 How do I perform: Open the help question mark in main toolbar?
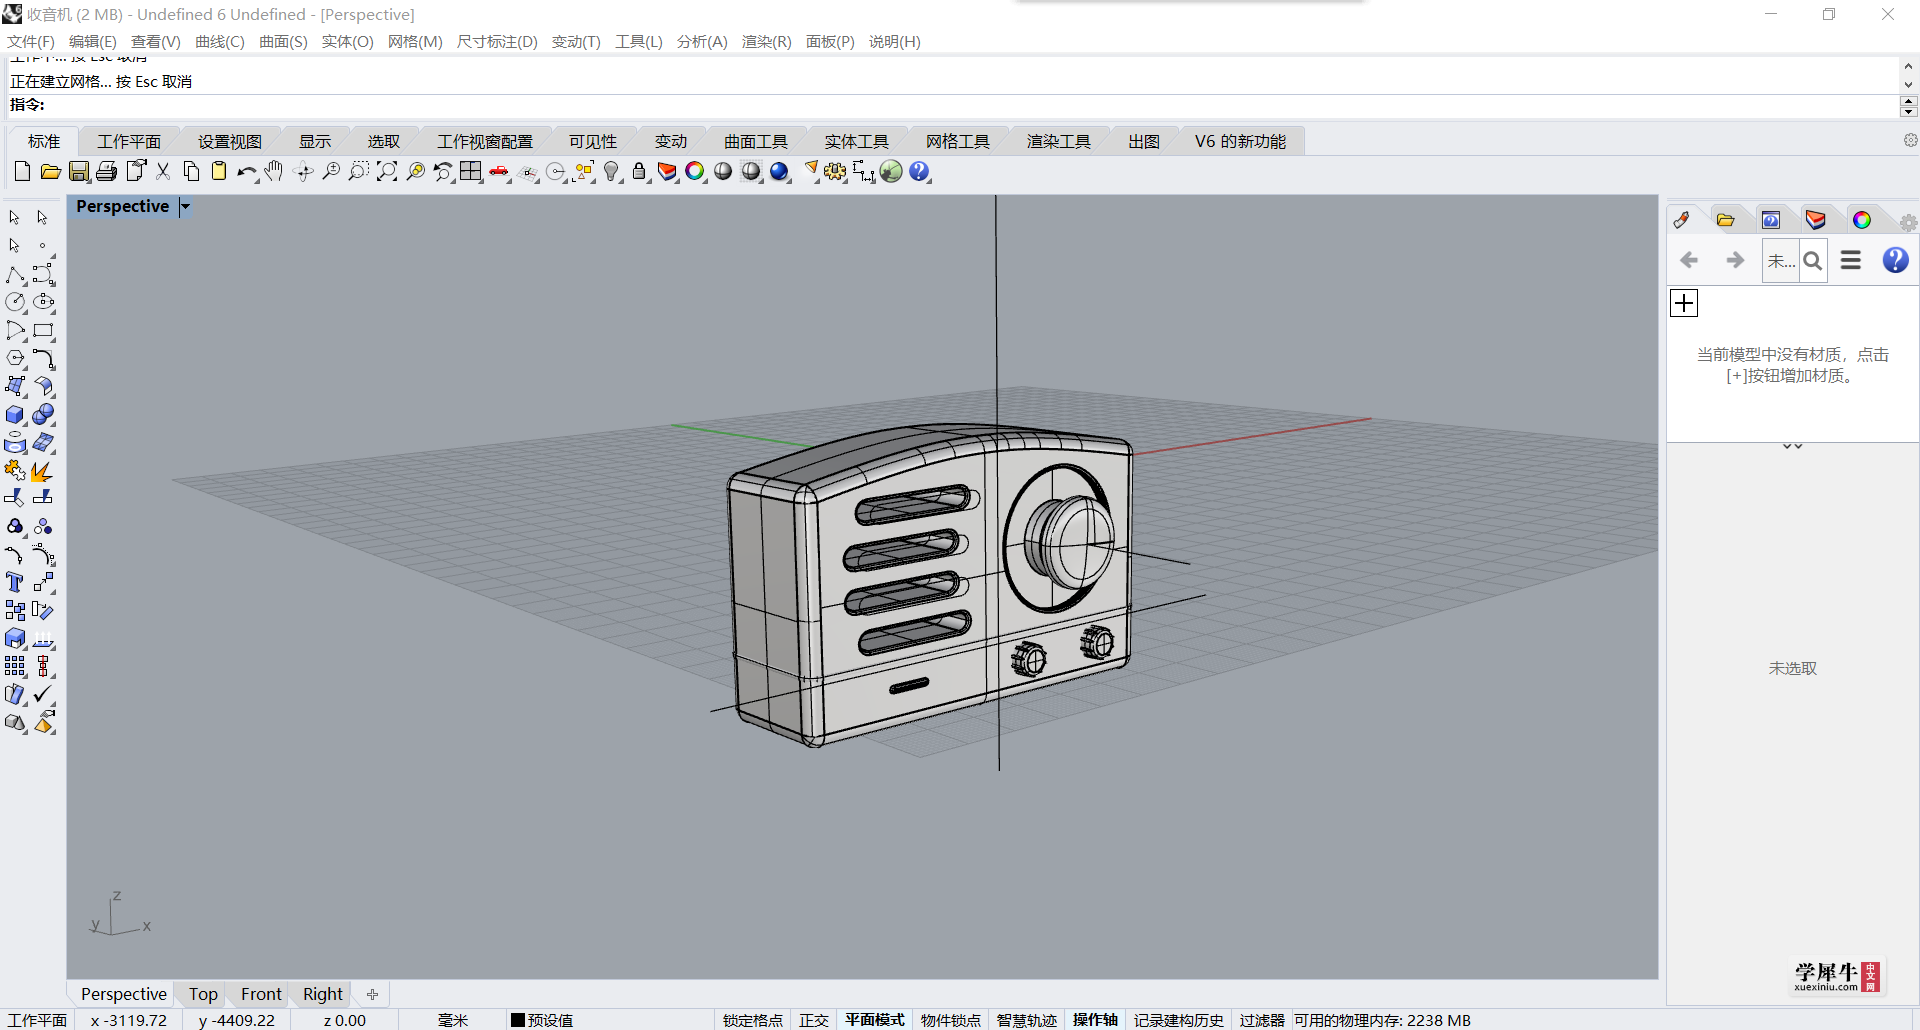[920, 172]
